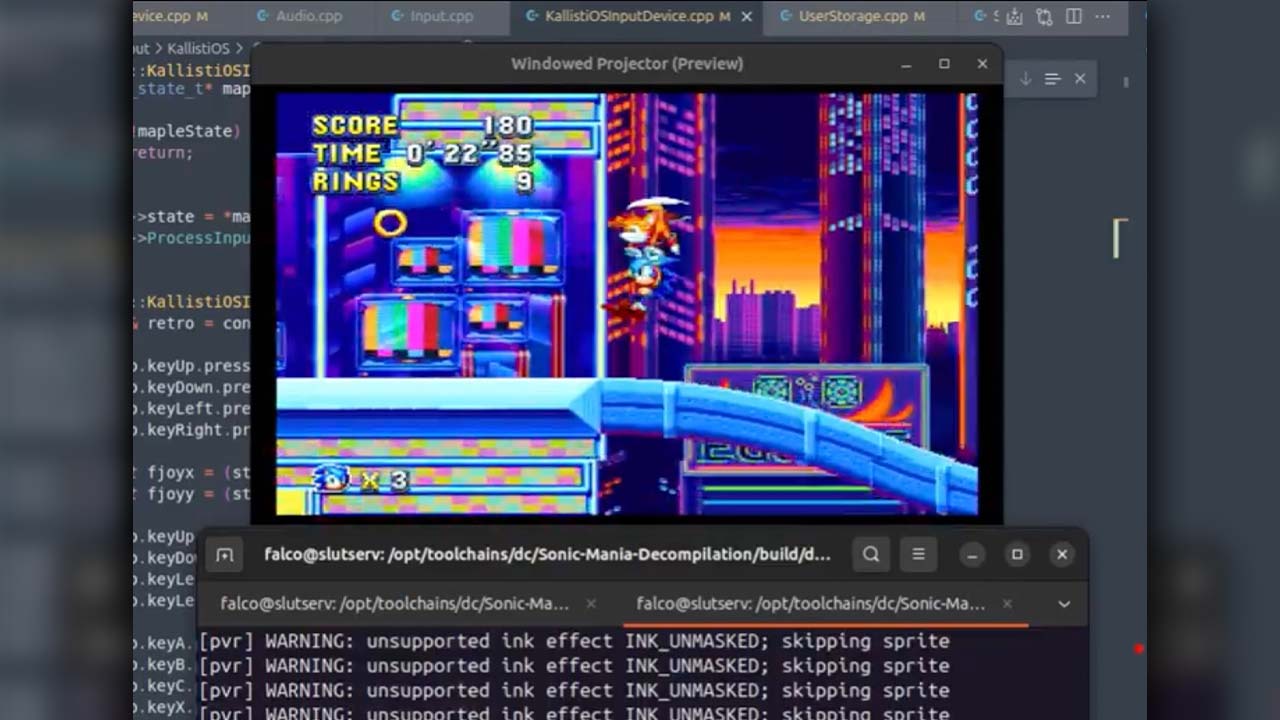Click the Sonic Mania game preview
Viewport: 1280px width, 720px height.
click(x=627, y=304)
